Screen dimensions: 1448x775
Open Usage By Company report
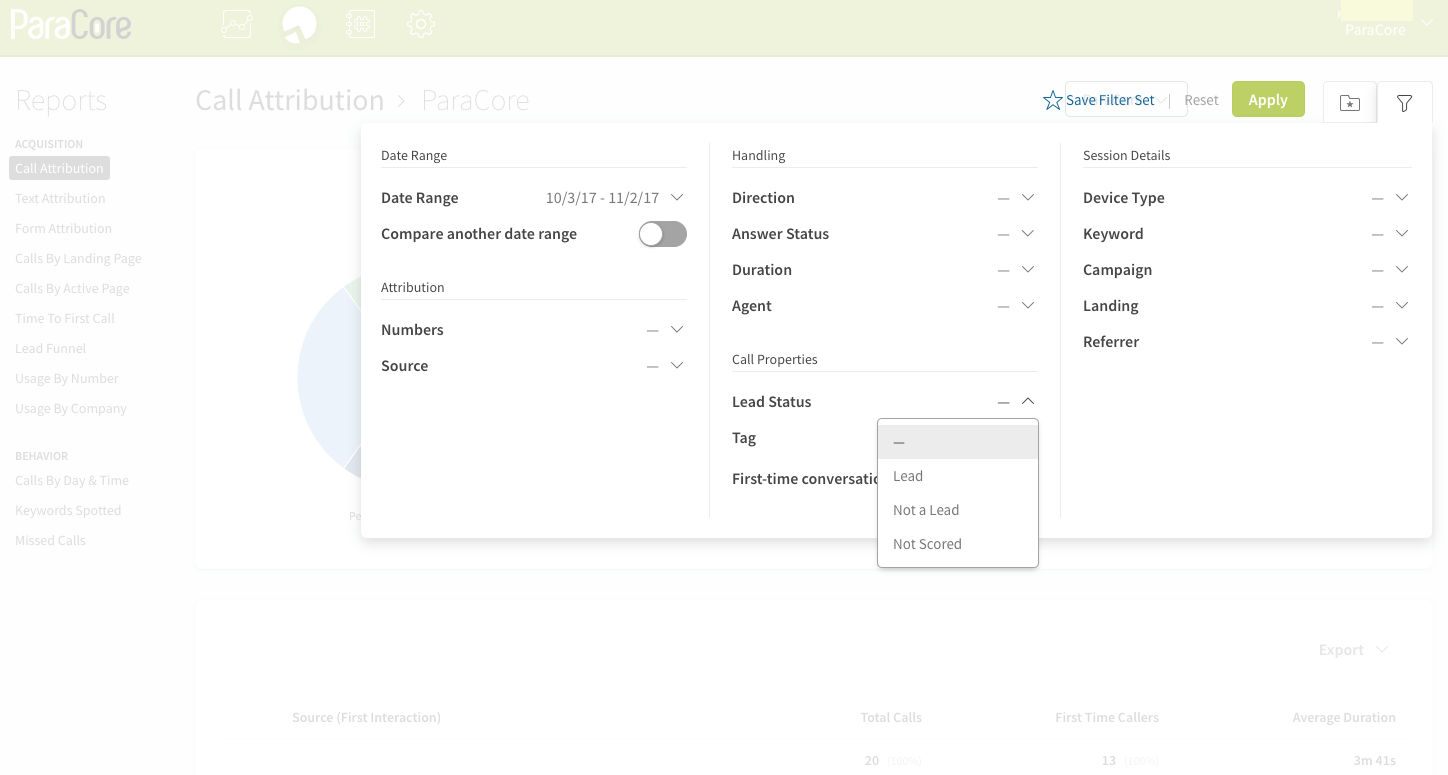point(71,408)
